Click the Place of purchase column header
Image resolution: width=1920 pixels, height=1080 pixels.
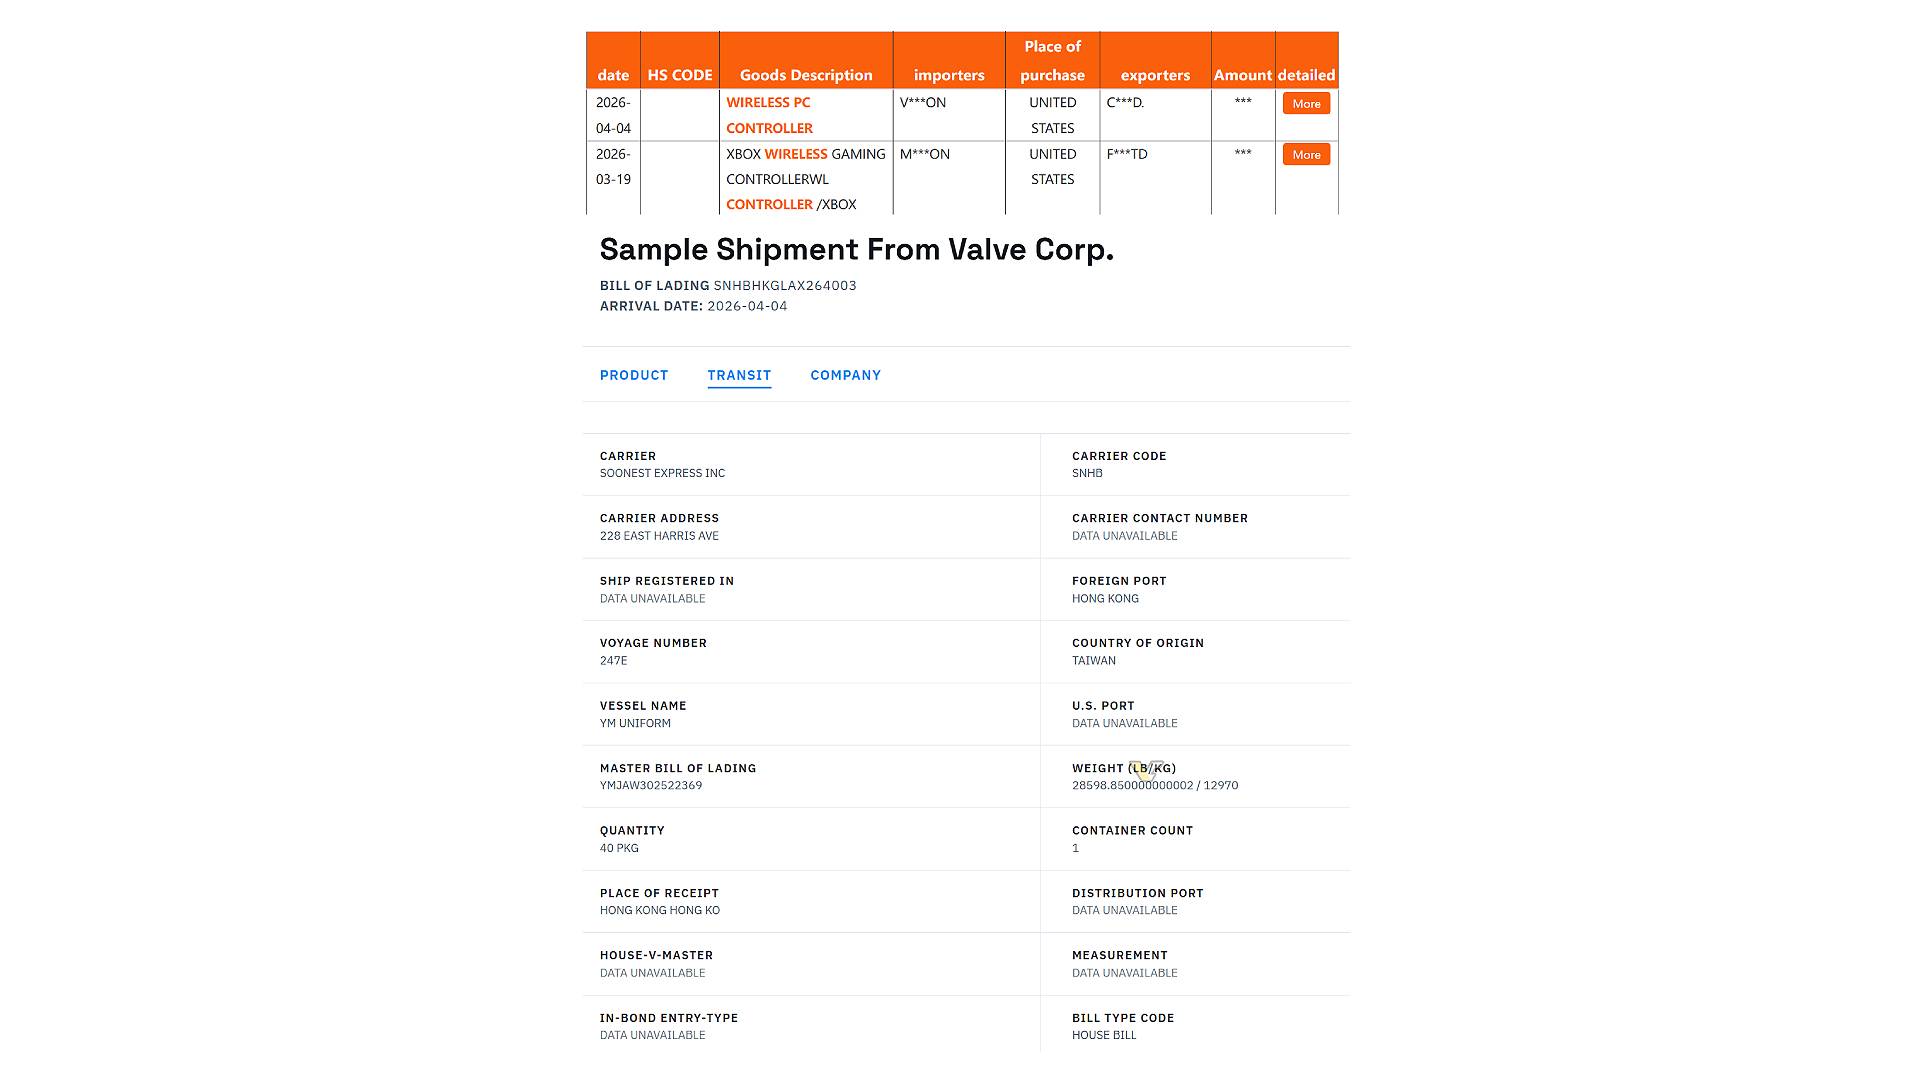tap(1052, 60)
